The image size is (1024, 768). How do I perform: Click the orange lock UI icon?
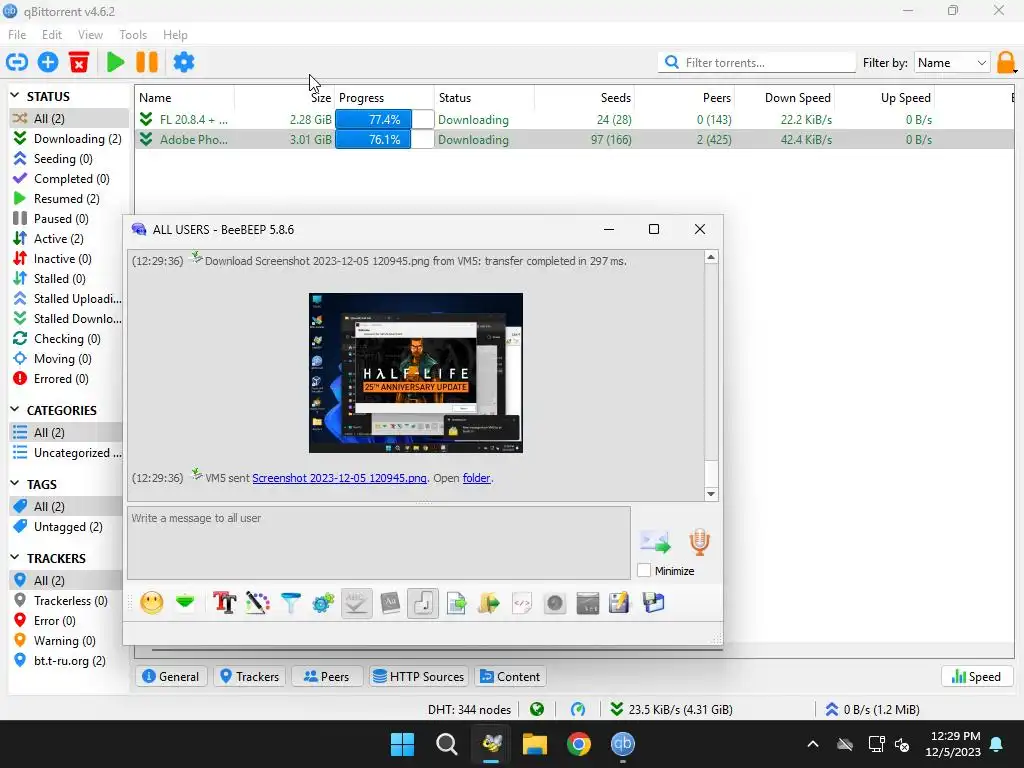(1006, 63)
